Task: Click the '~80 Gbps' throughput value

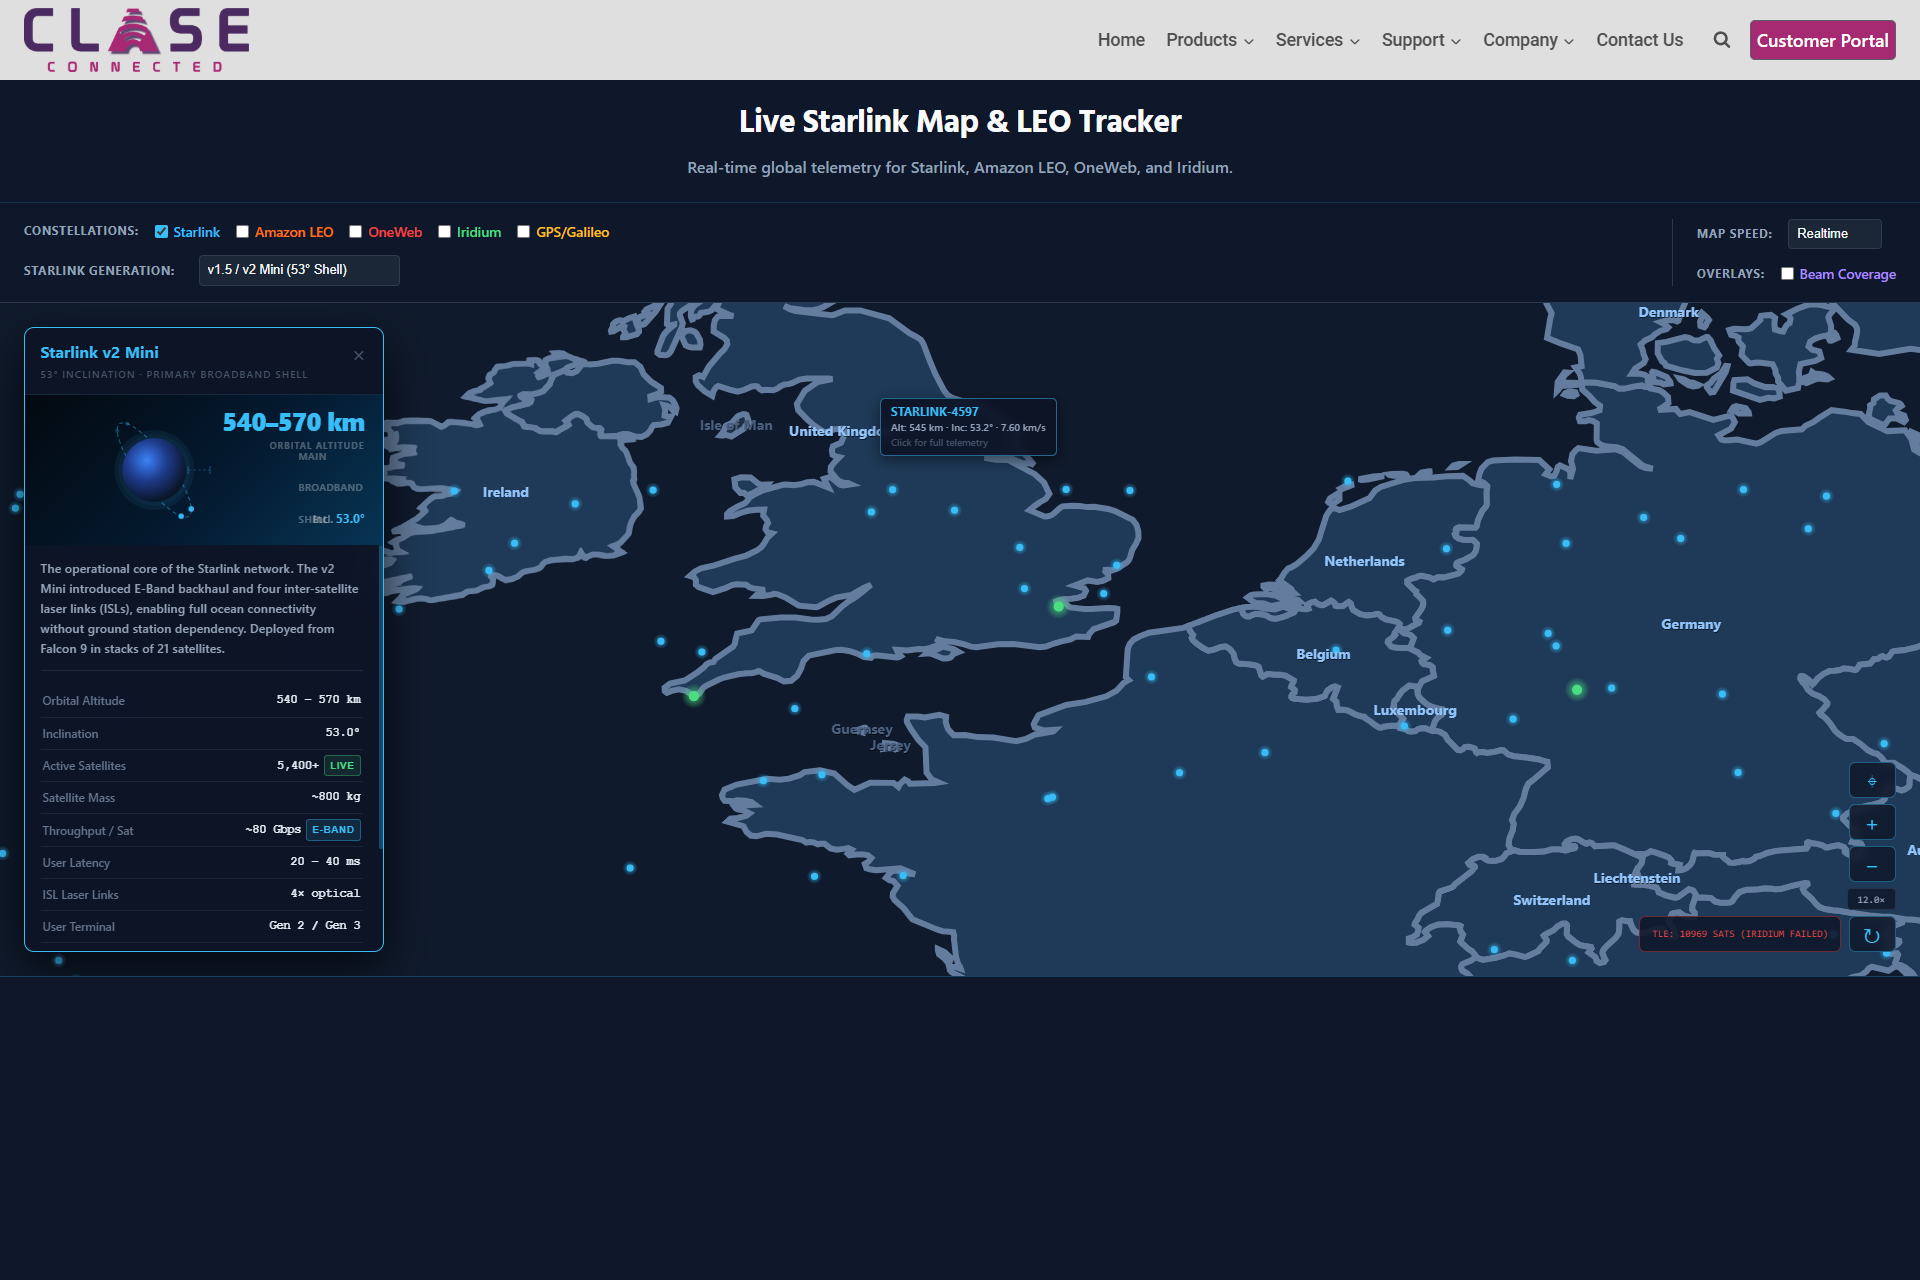Action: click(273, 829)
